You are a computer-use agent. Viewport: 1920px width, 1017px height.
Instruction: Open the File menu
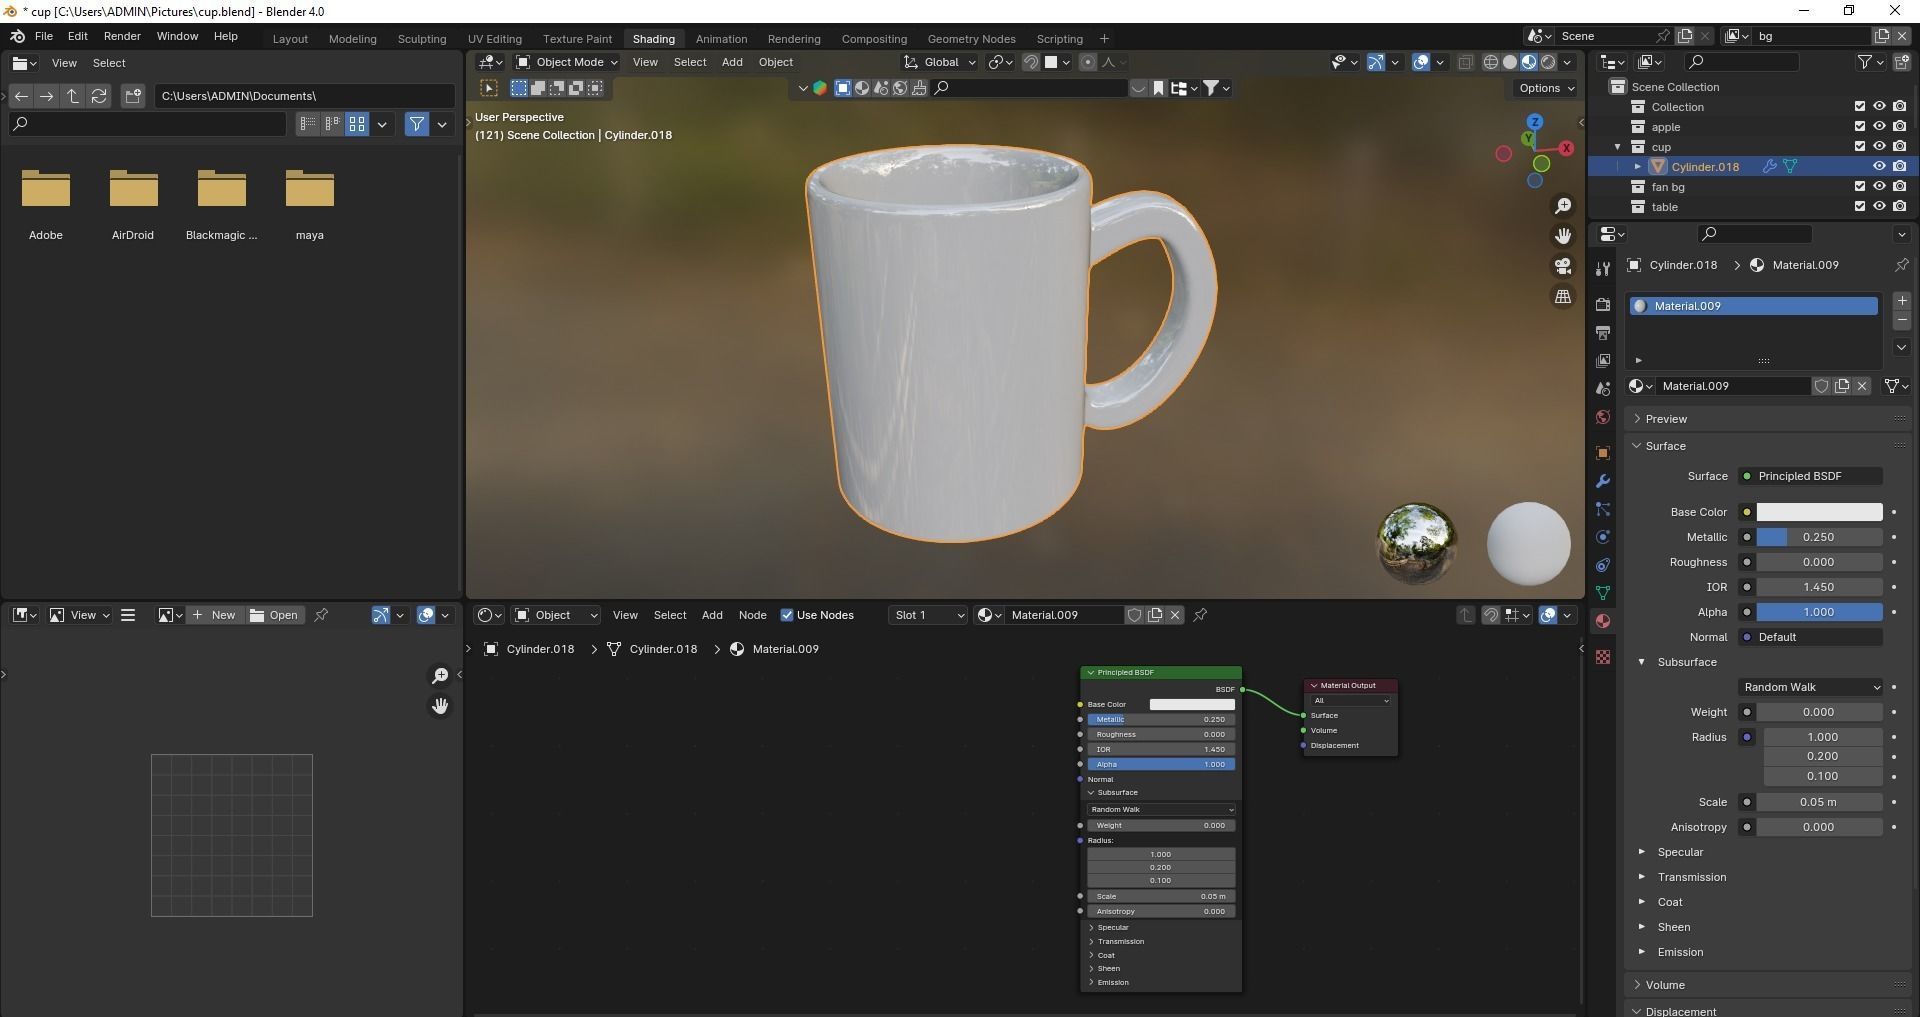[44, 36]
